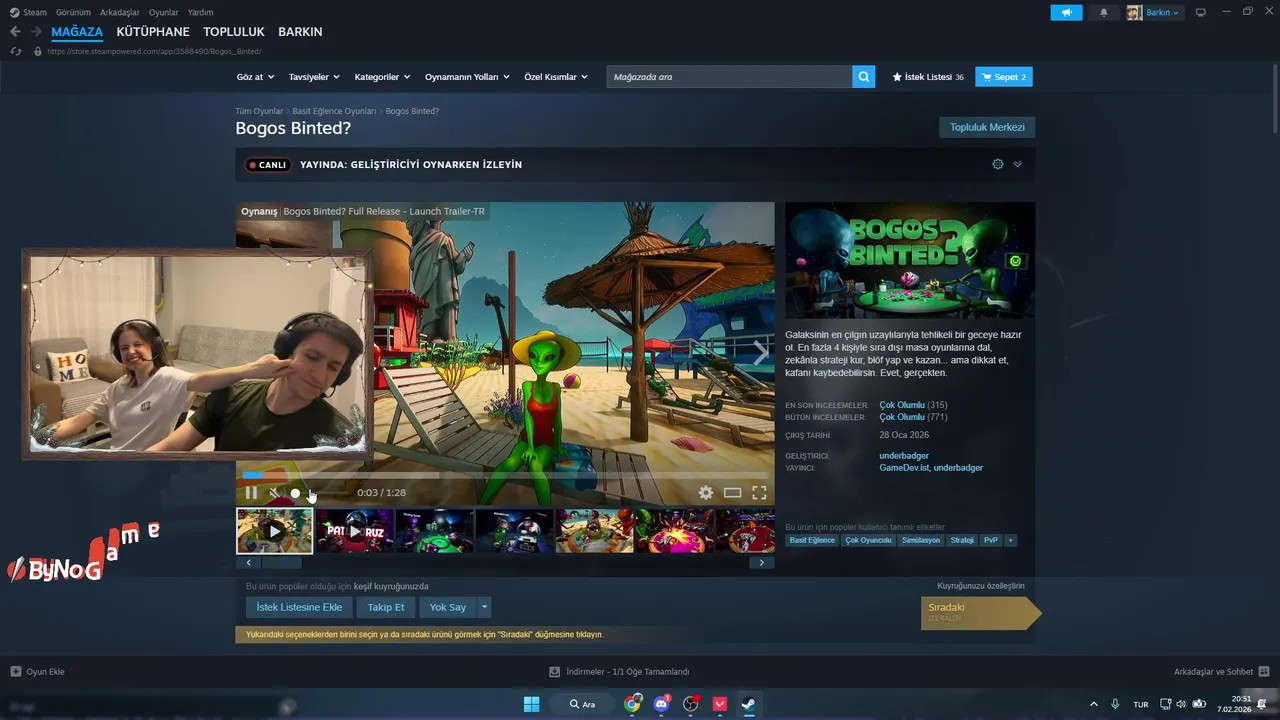Open Chrome from the taskbar
Viewport: 1280px width, 720px height.
coord(632,704)
